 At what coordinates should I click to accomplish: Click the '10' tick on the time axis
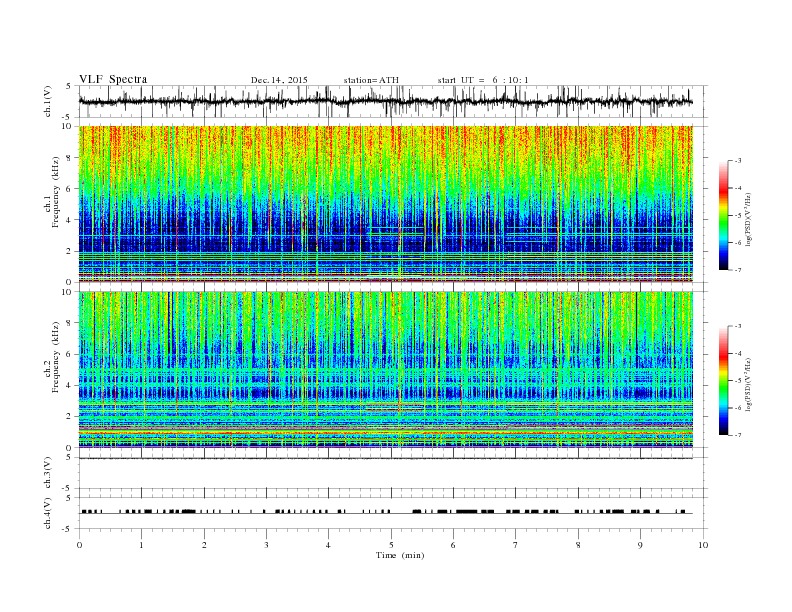coord(703,545)
